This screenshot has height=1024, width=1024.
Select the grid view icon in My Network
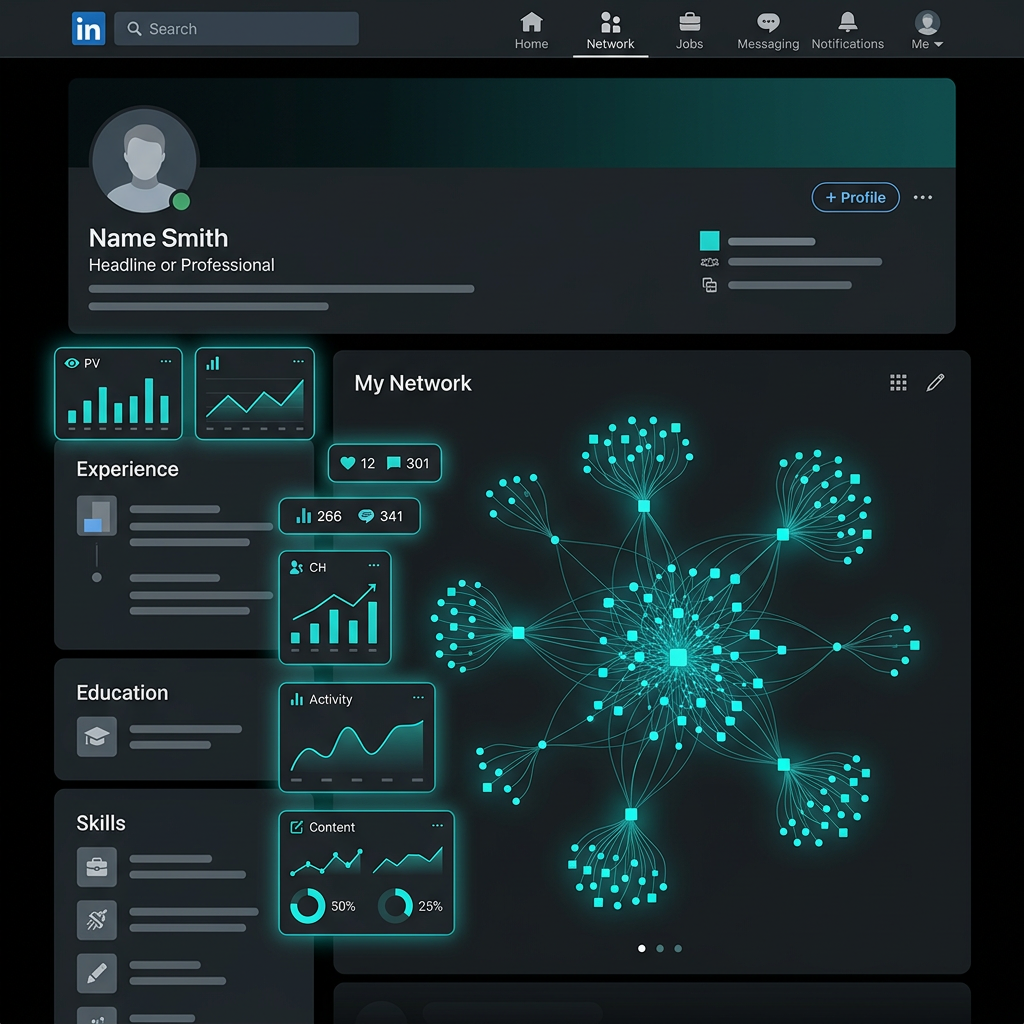pos(898,382)
